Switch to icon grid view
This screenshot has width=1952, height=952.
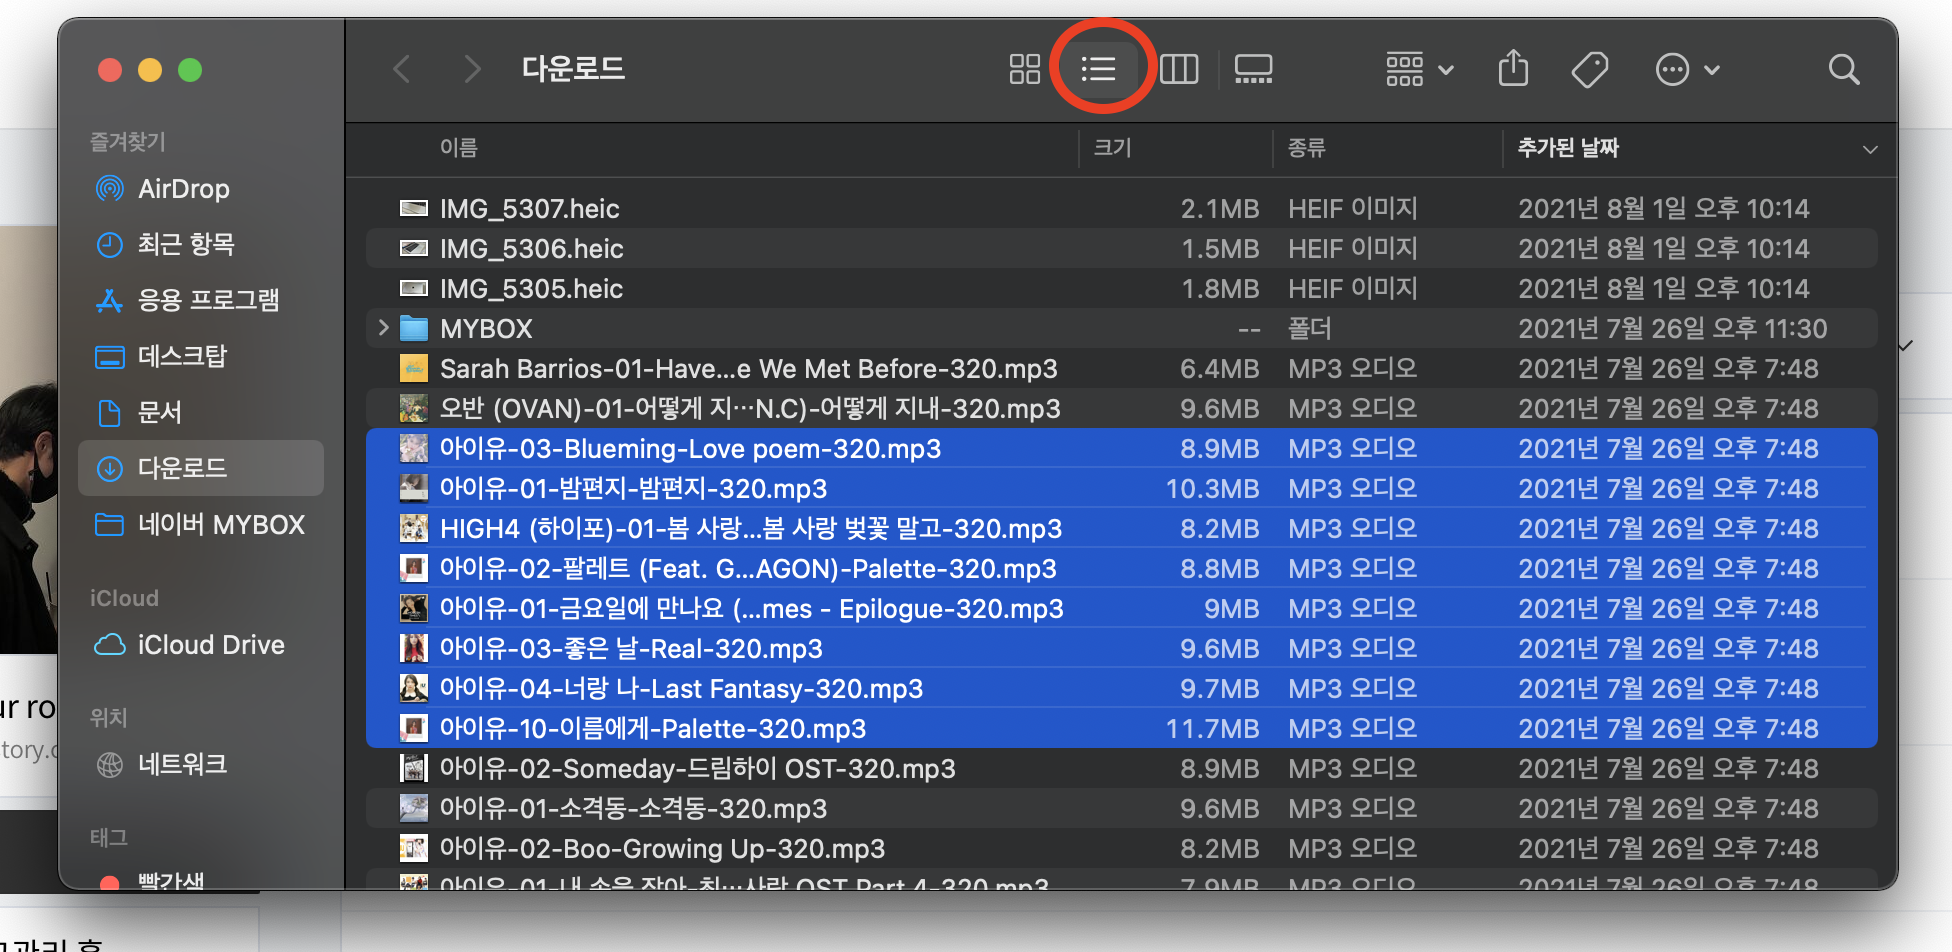coord(1024,69)
